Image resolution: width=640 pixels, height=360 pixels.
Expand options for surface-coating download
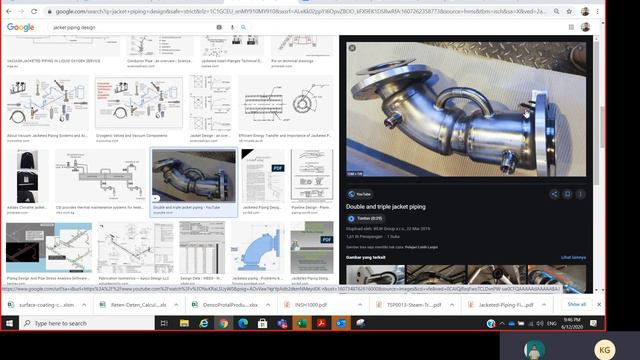(x=84, y=305)
